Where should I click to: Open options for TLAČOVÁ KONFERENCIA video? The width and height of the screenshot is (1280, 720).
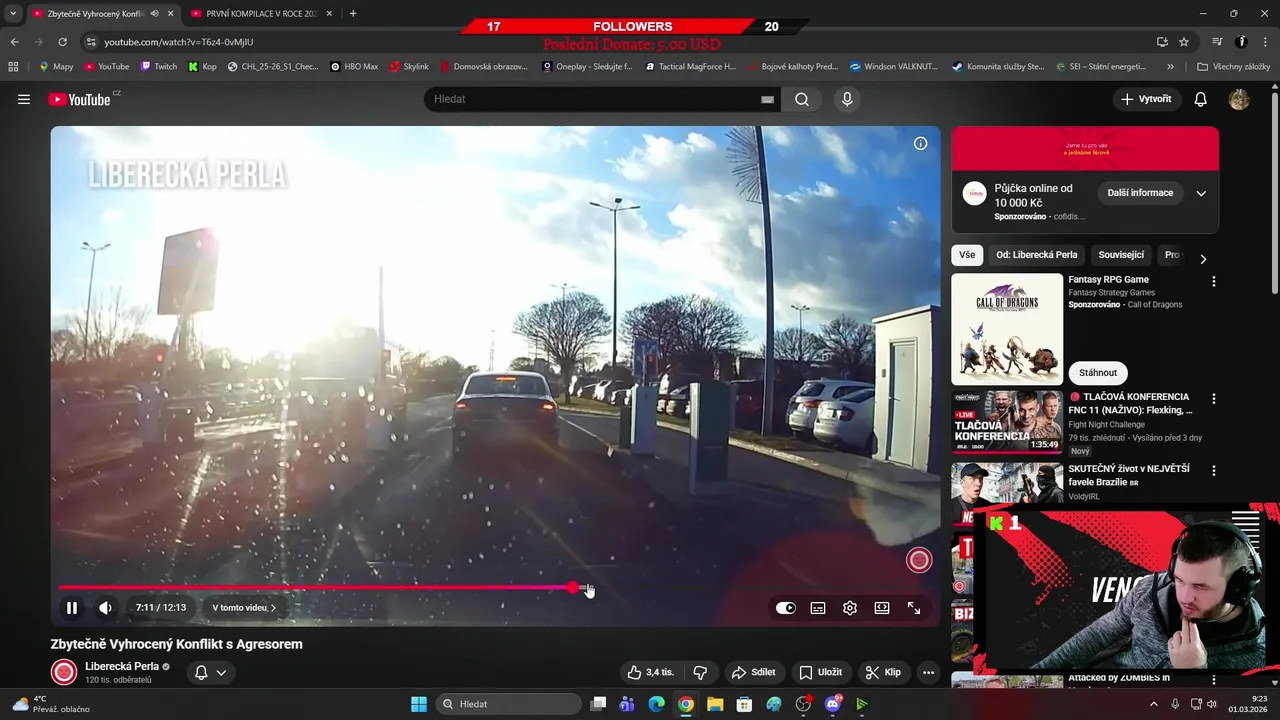[x=1214, y=399]
